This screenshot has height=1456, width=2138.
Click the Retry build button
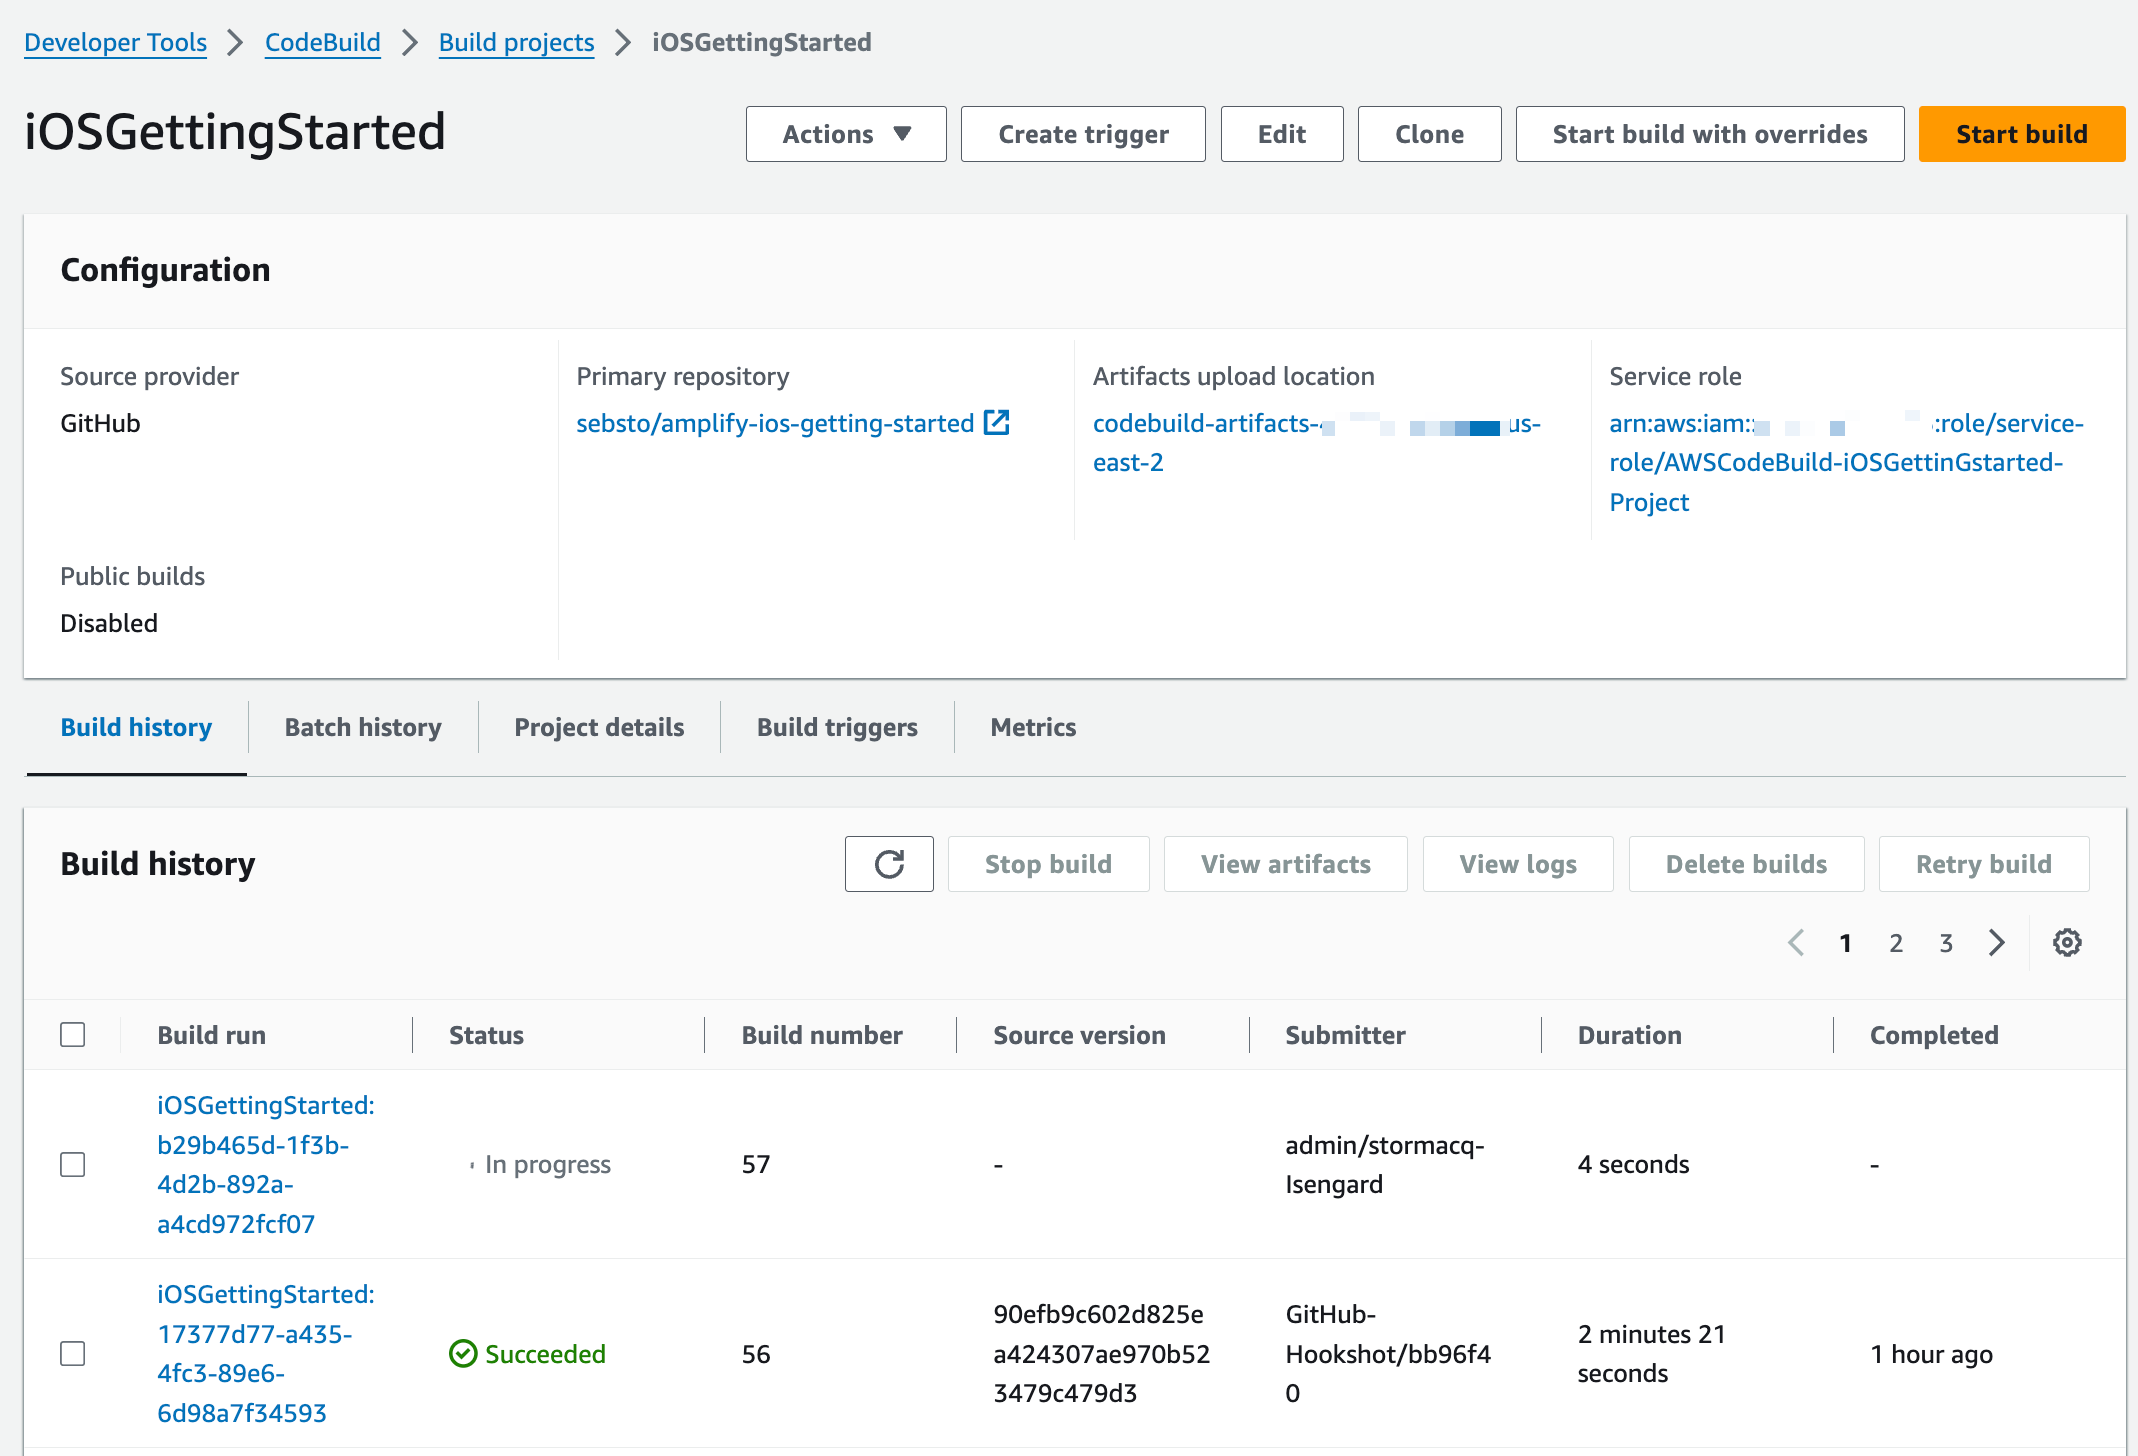(x=1983, y=863)
